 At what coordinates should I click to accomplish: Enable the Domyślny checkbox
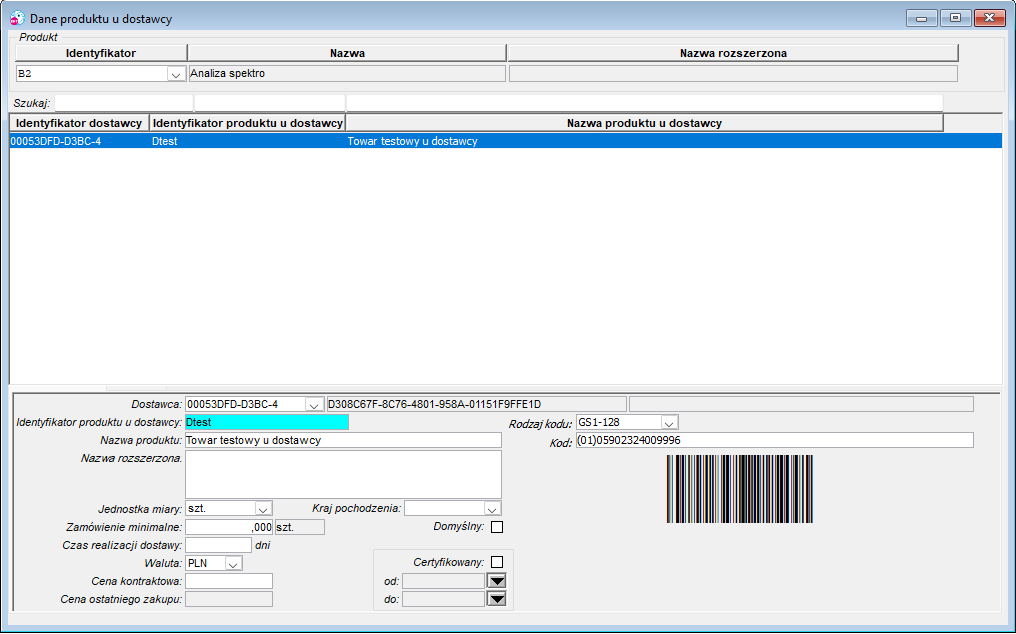tap(497, 527)
